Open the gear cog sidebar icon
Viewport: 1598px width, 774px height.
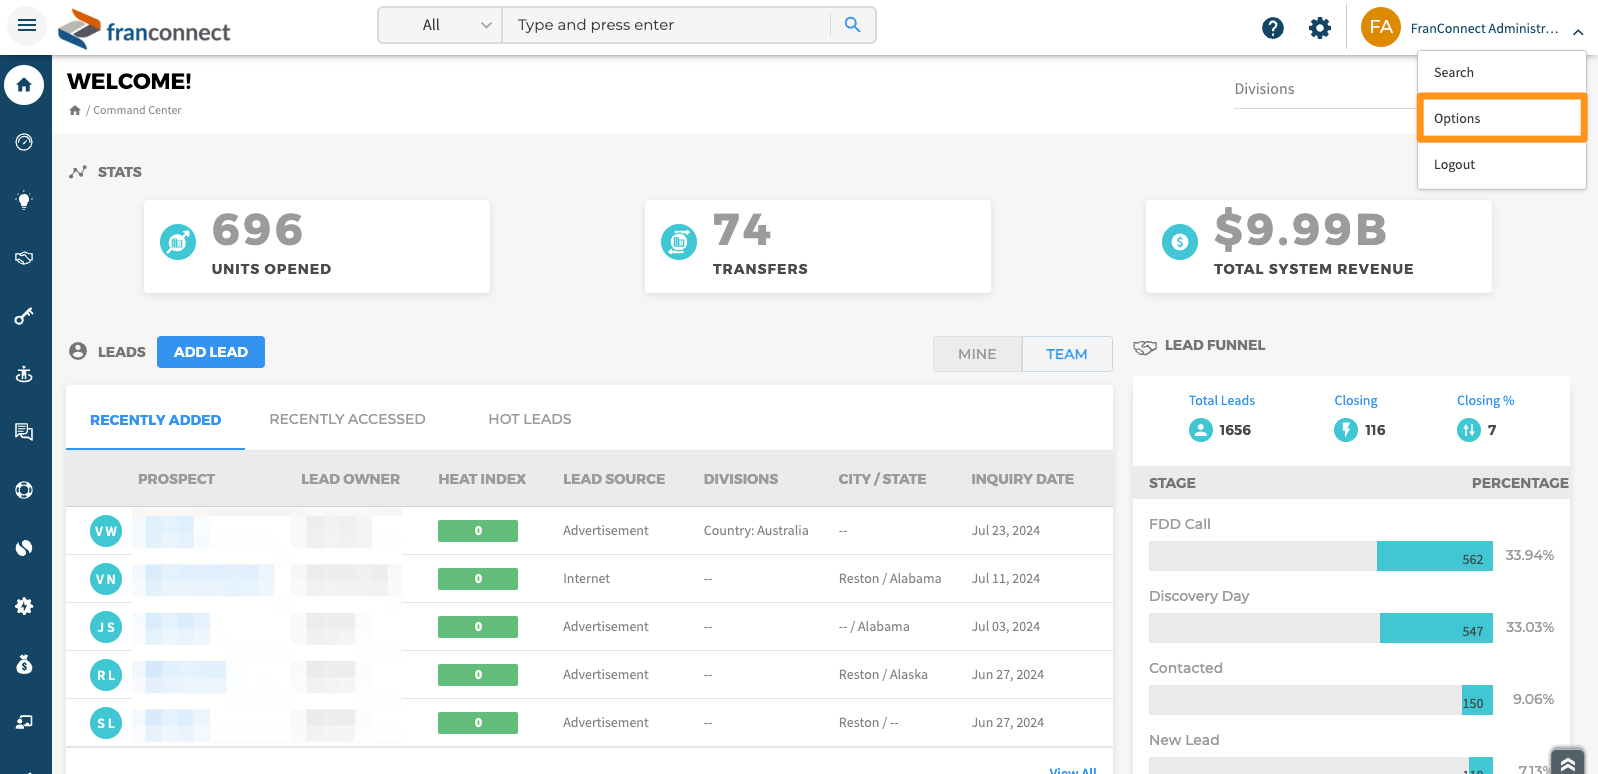point(24,606)
